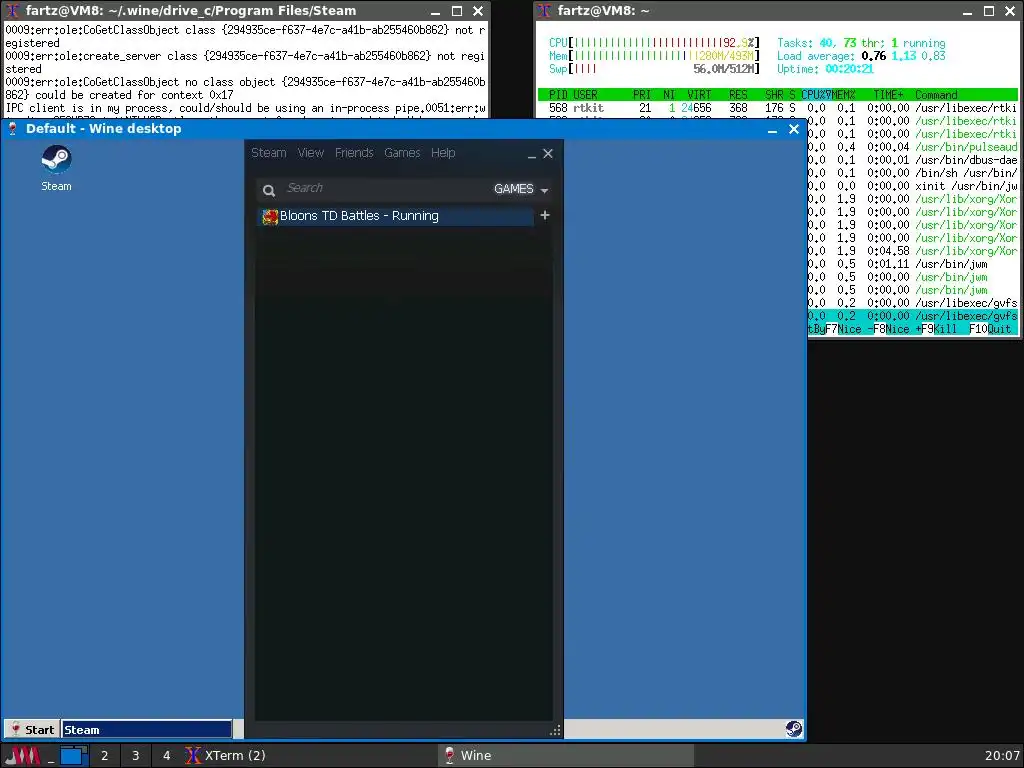Click the Wine desktop title bar wine-glass icon
Image resolution: width=1024 pixels, height=768 pixels.
click(12, 129)
